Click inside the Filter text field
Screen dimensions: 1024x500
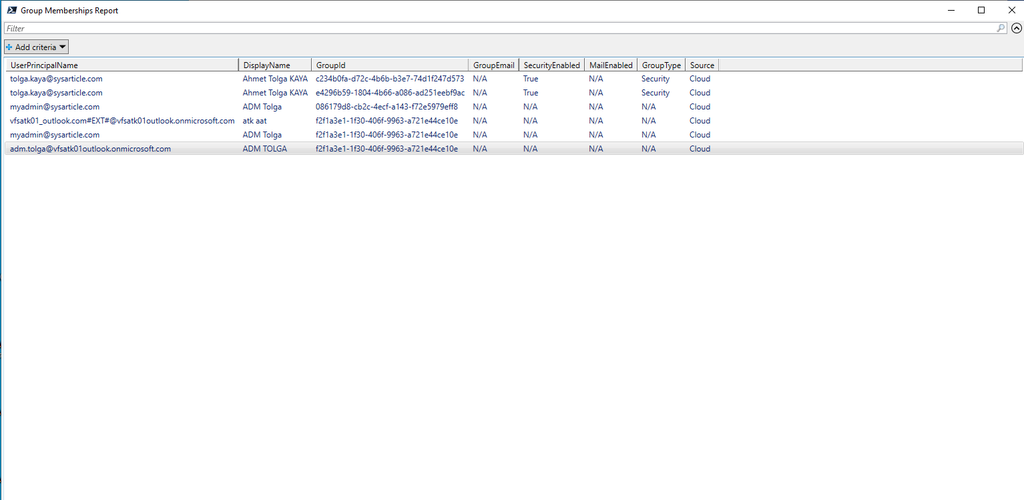pyautogui.click(x=500, y=29)
